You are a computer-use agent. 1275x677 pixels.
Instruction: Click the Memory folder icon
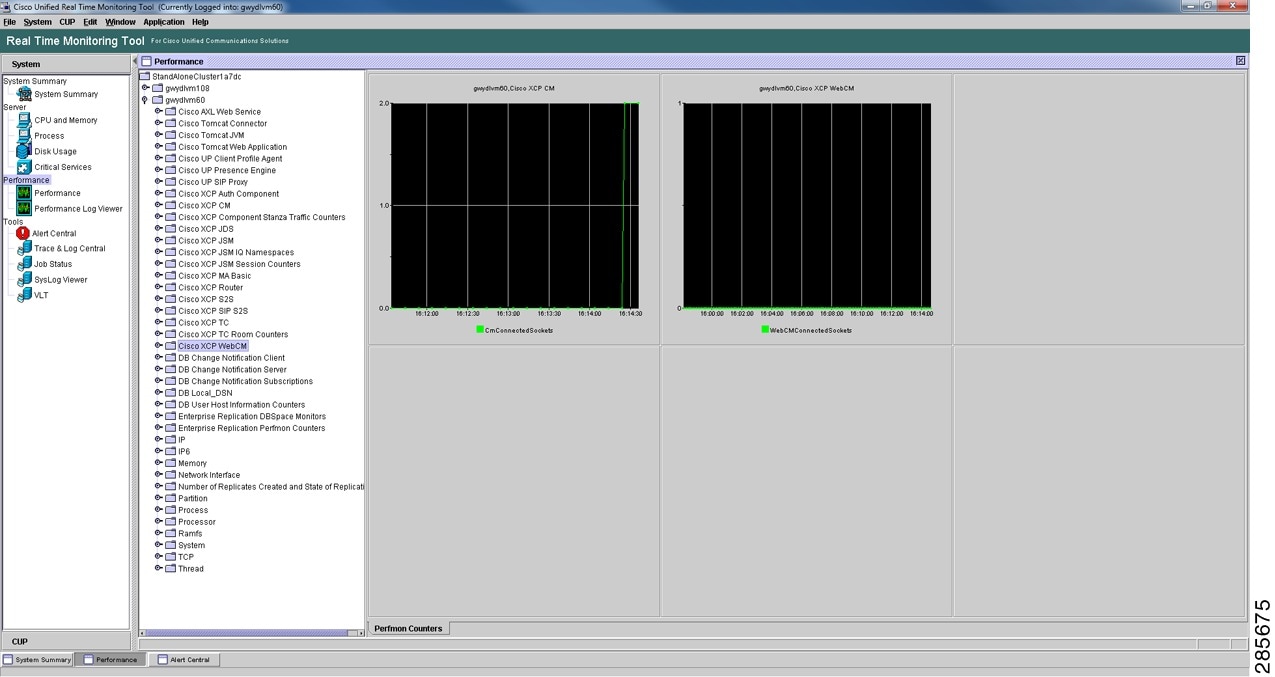click(170, 463)
